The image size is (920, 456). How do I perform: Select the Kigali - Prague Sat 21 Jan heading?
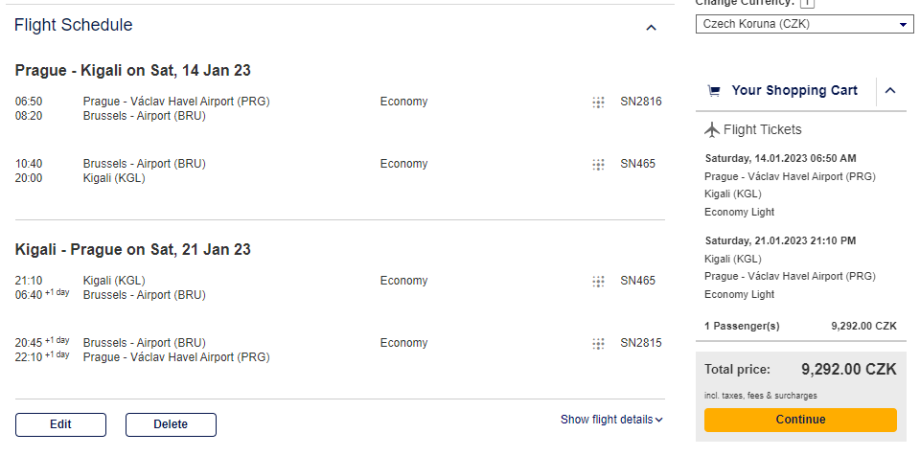pos(133,249)
